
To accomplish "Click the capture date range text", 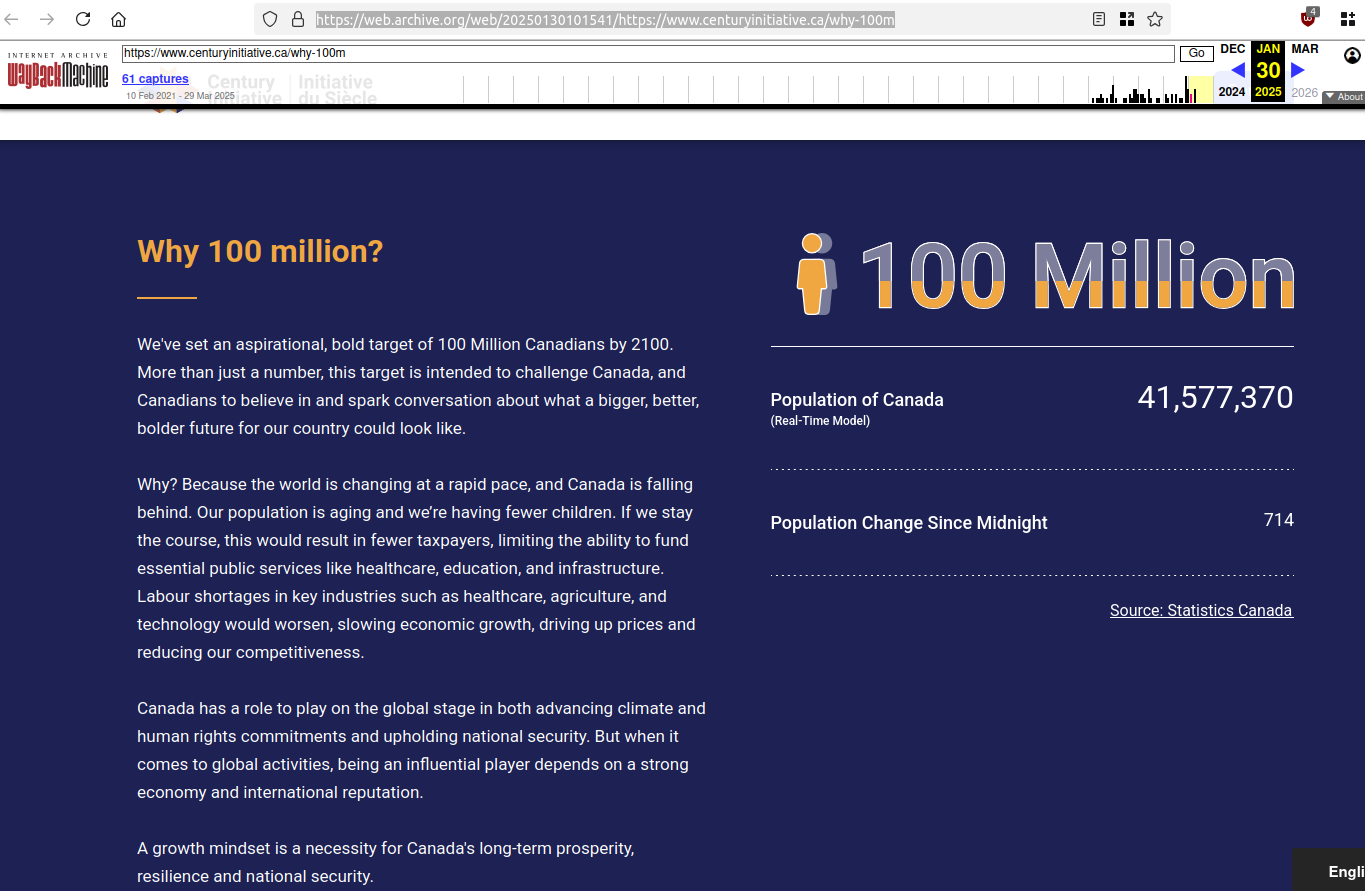I will (180, 96).
